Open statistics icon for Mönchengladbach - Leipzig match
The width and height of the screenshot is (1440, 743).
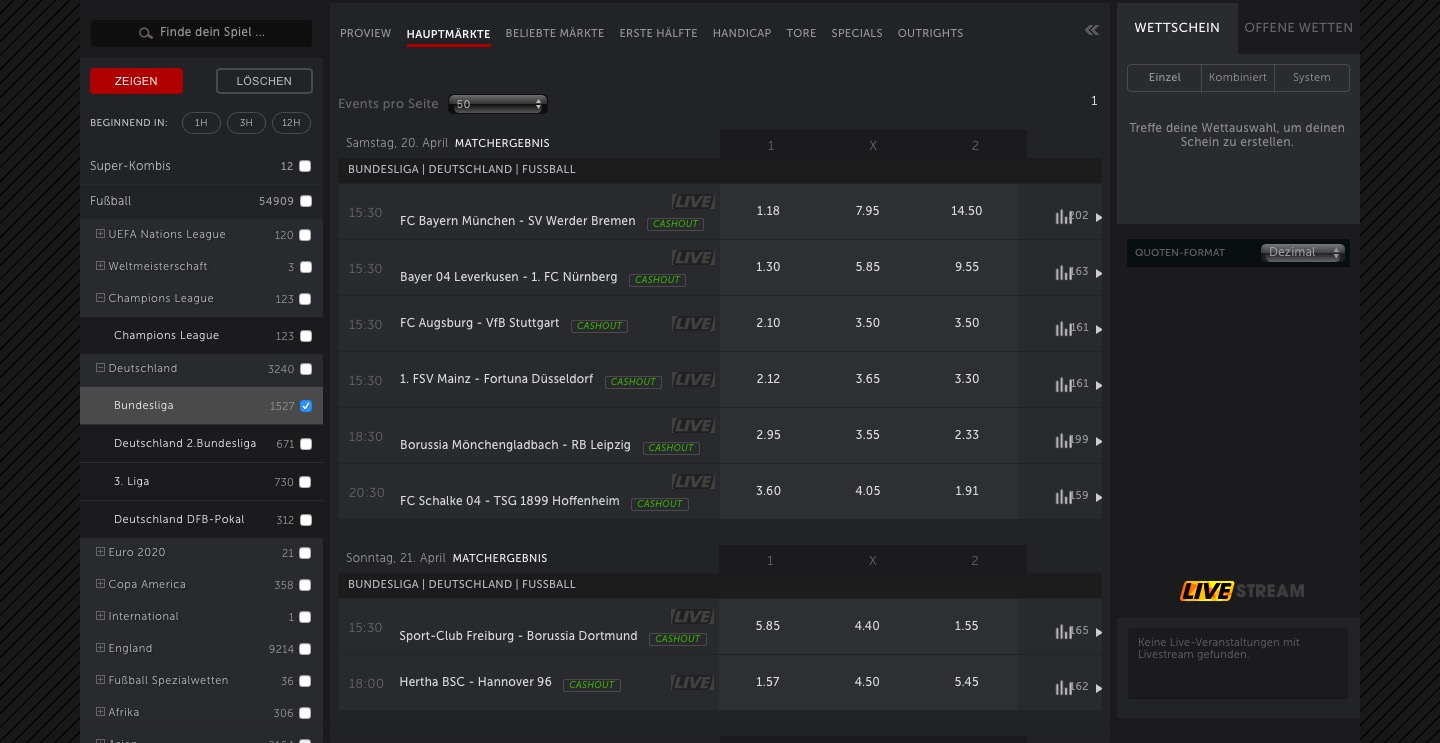(1062, 440)
